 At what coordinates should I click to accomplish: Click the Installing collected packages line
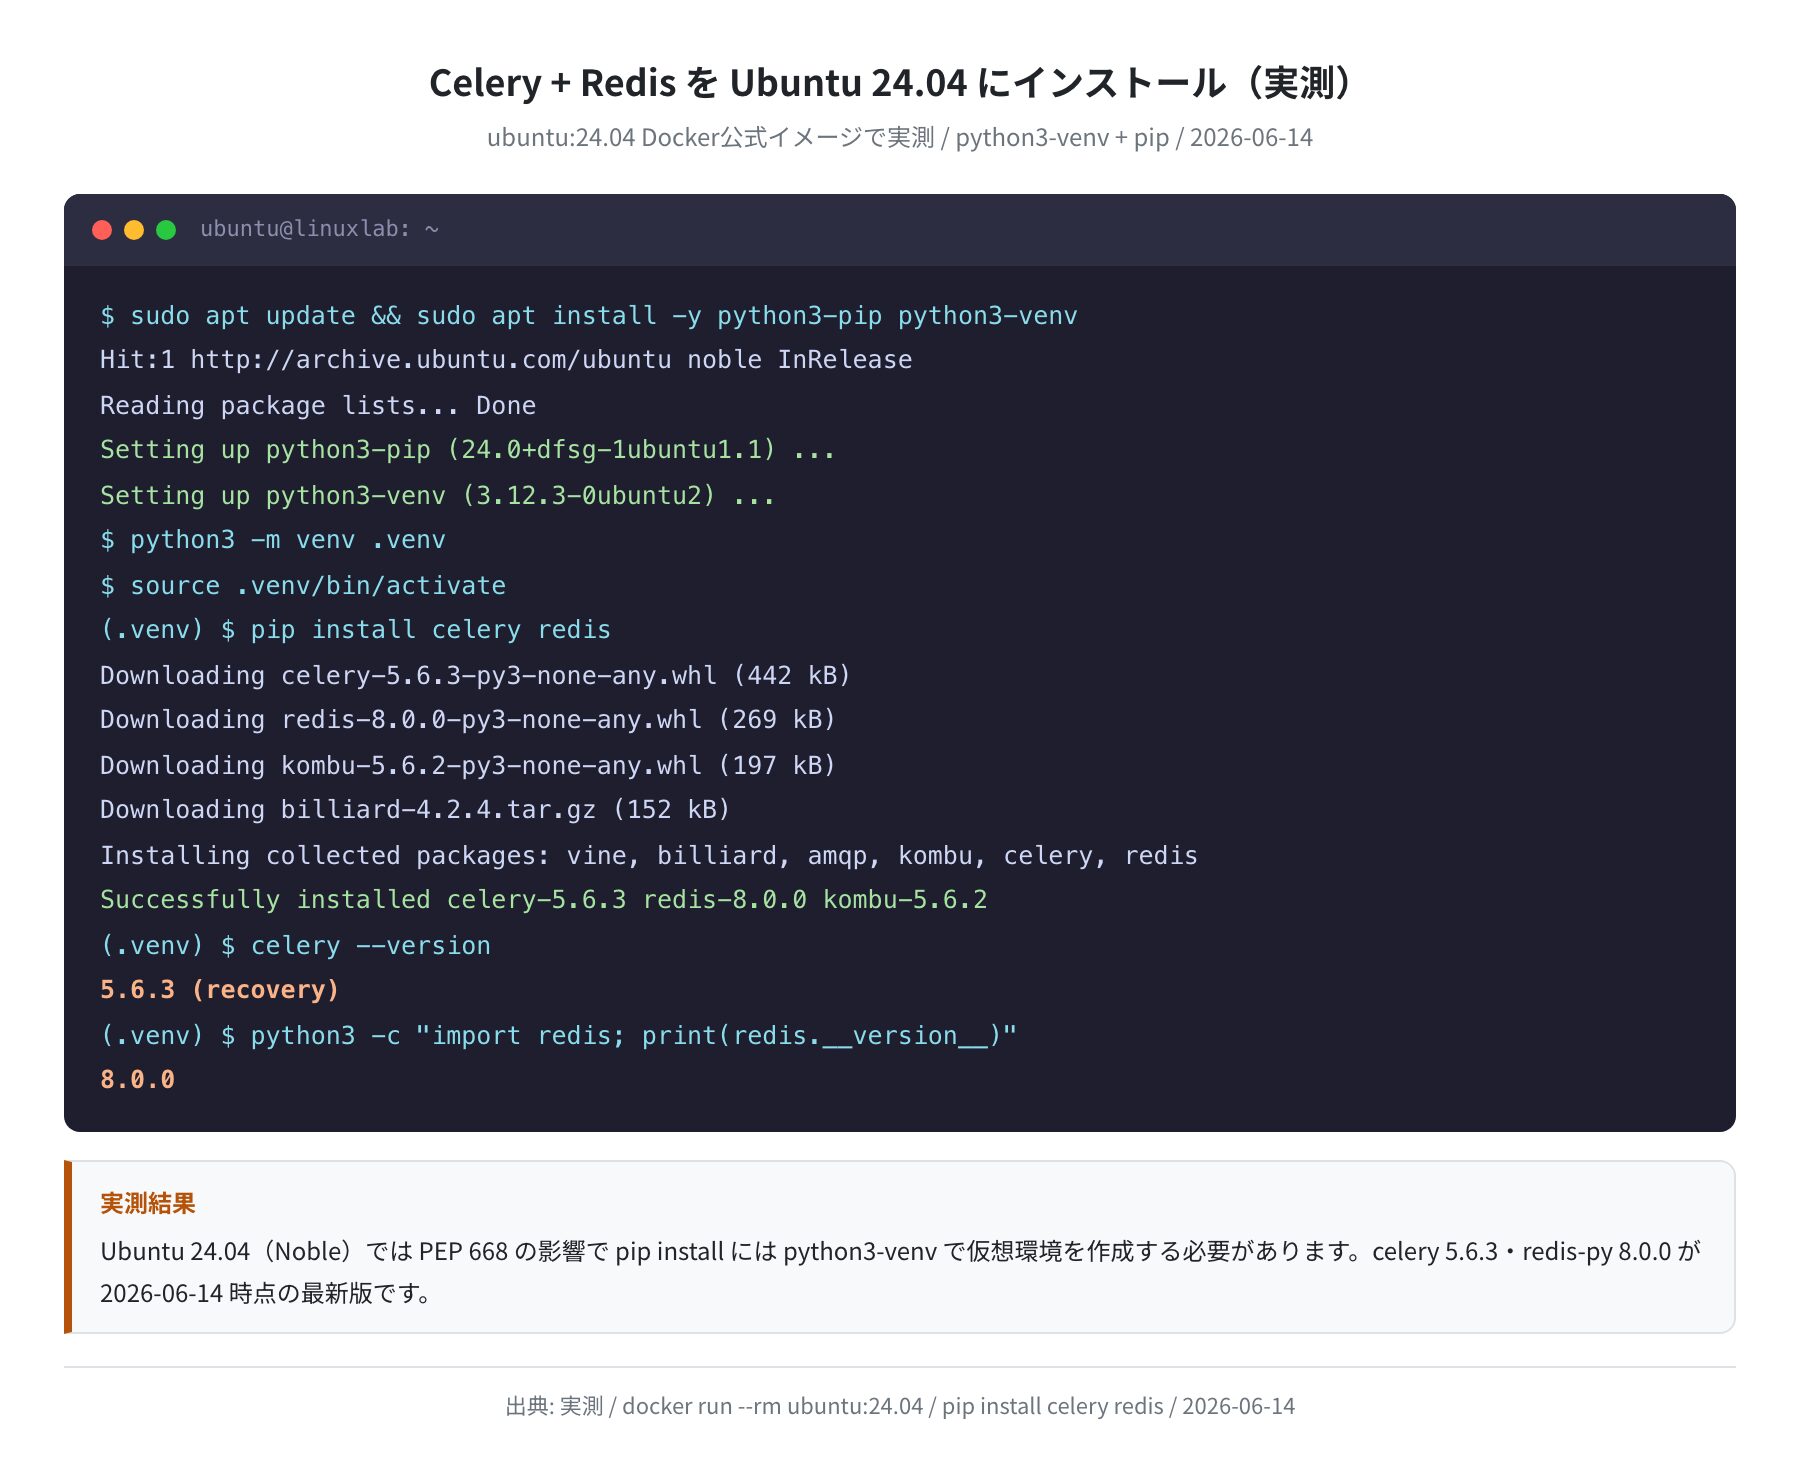coord(649,856)
